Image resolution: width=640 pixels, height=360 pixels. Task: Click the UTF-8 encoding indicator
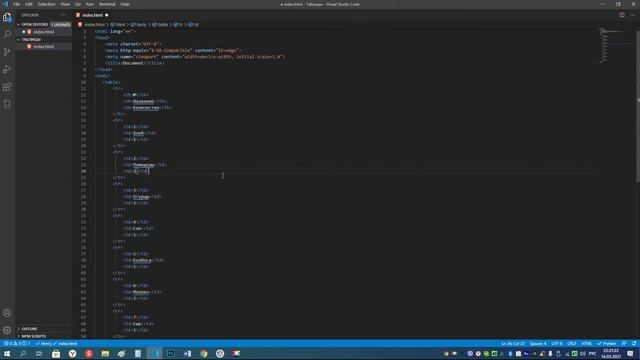coord(557,344)
